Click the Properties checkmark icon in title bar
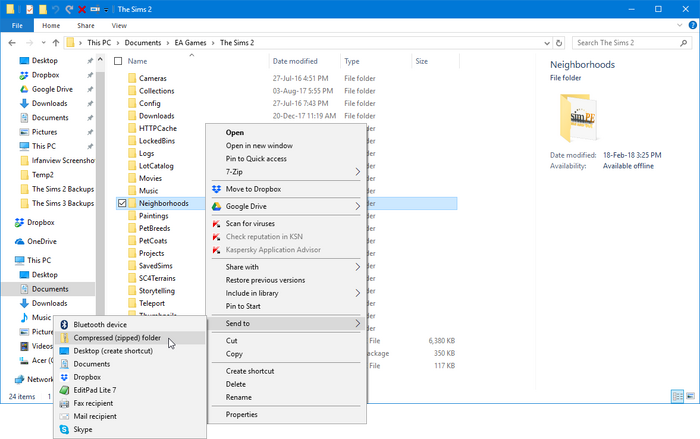The image size is (700, 439). tap(29, 9)
